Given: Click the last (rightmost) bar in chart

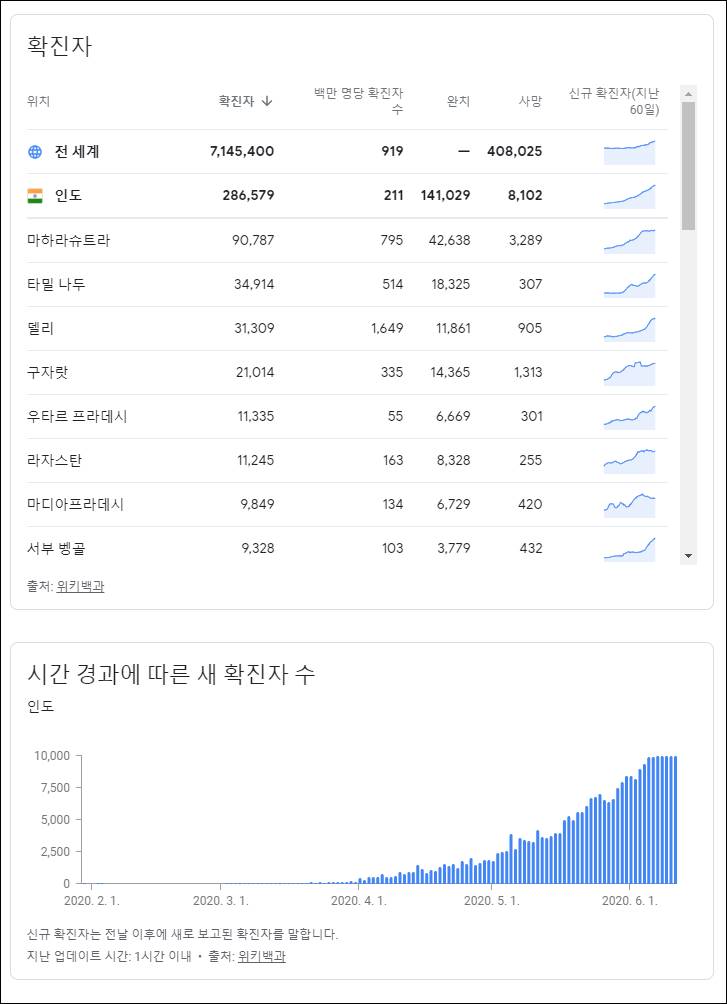Looking at the screenshot, I should (x=675, y=820).
